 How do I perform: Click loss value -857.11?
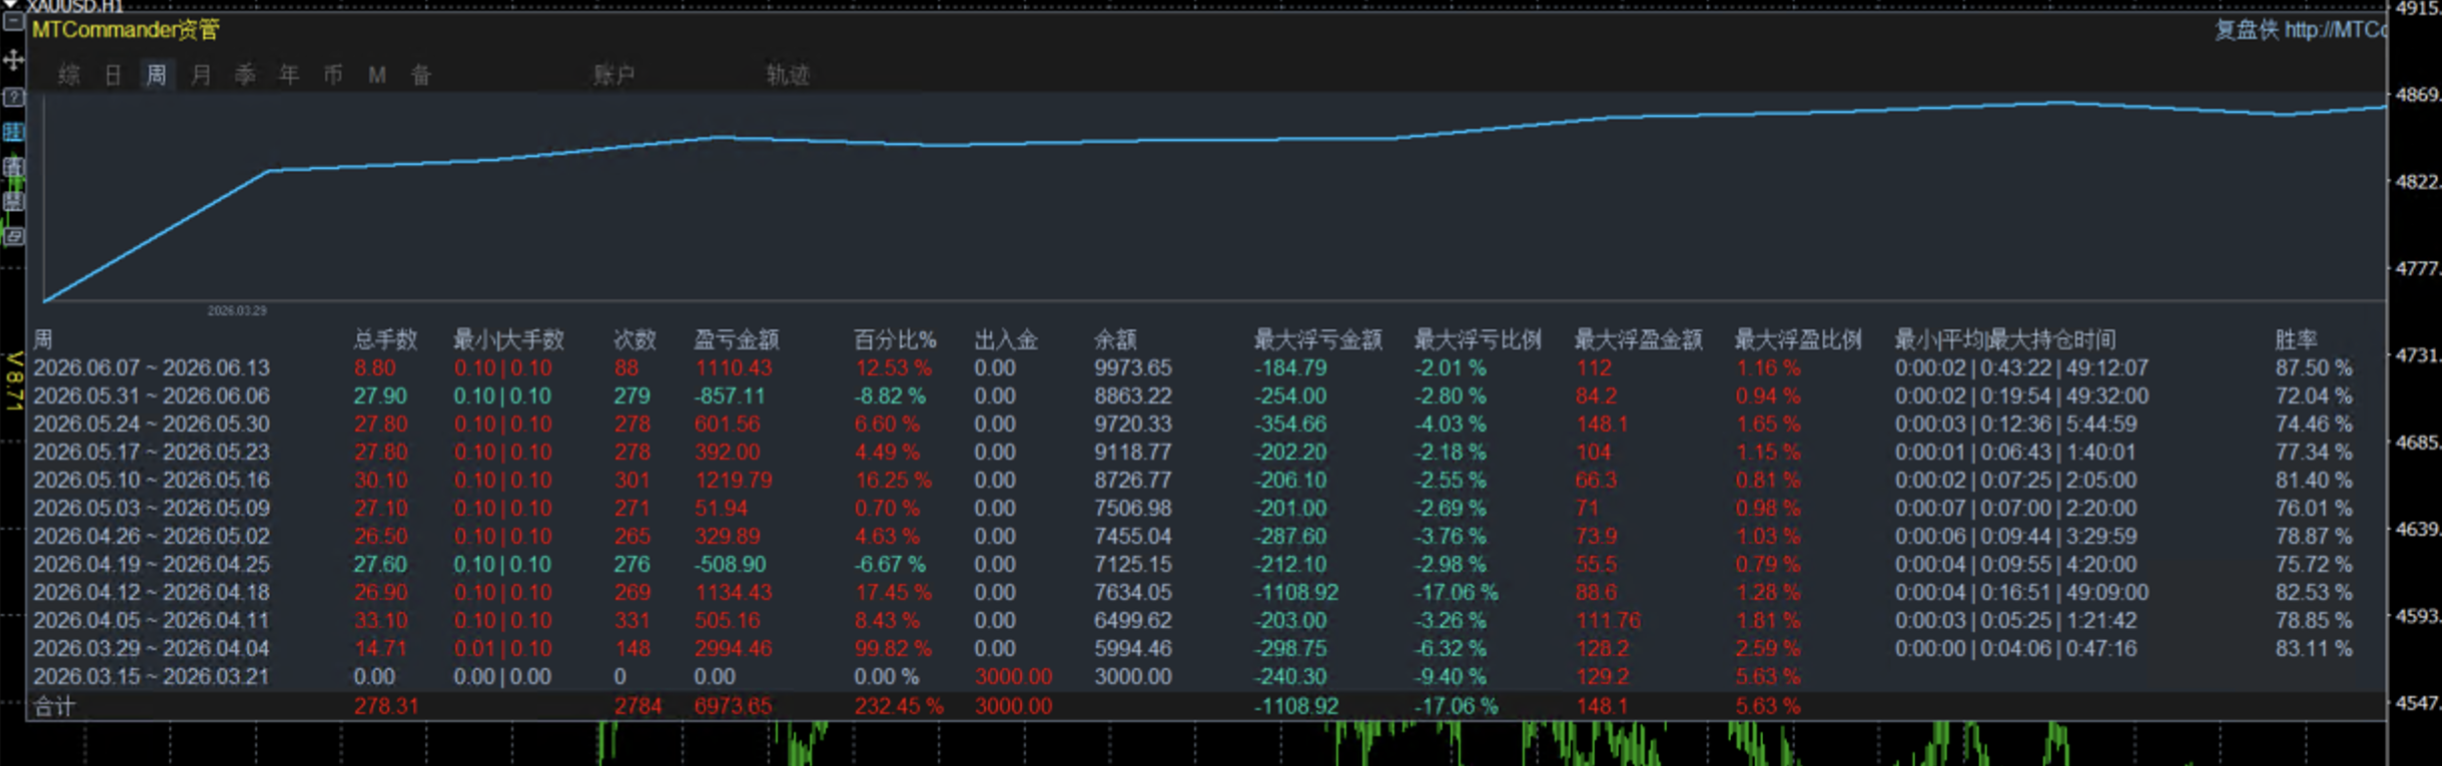click(729, 396)
